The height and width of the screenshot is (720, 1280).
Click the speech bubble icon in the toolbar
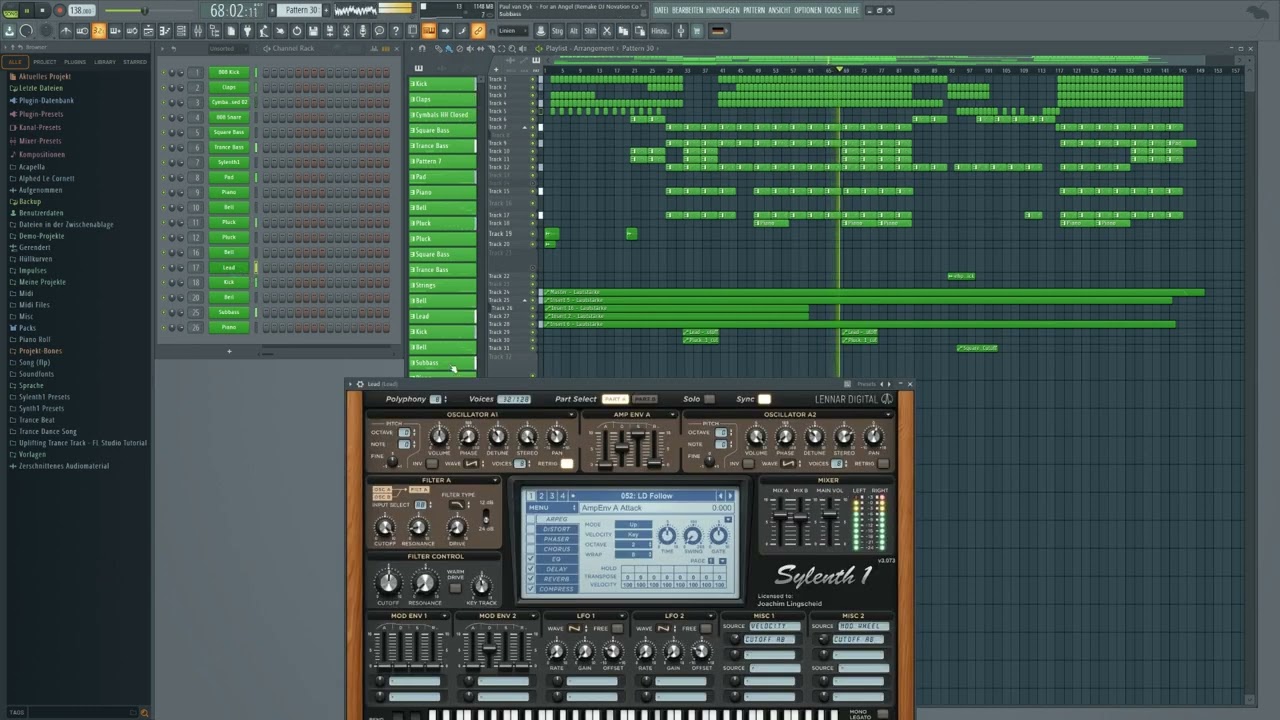(x=379, y=31)
